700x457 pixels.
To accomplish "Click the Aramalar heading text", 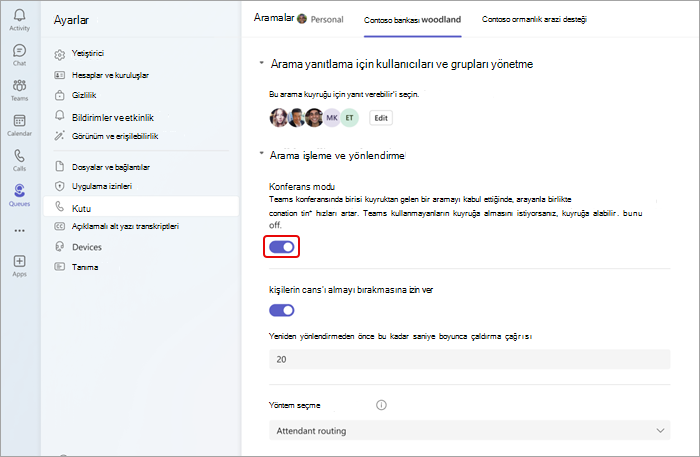I will (x=274, y=18).
